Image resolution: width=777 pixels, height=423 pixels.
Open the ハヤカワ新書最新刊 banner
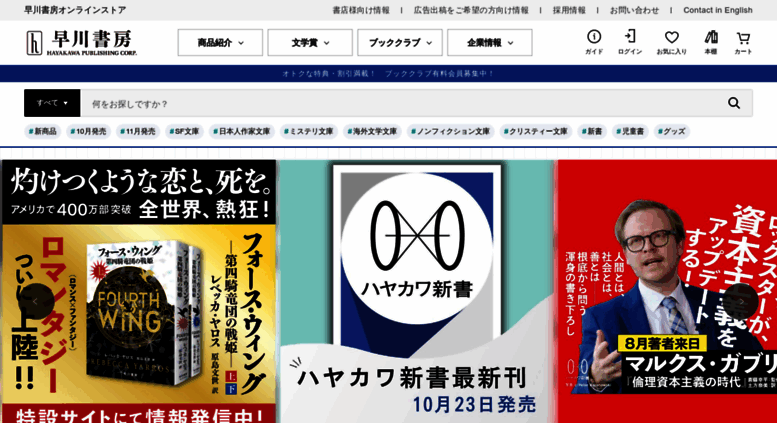tap(416, 291)
